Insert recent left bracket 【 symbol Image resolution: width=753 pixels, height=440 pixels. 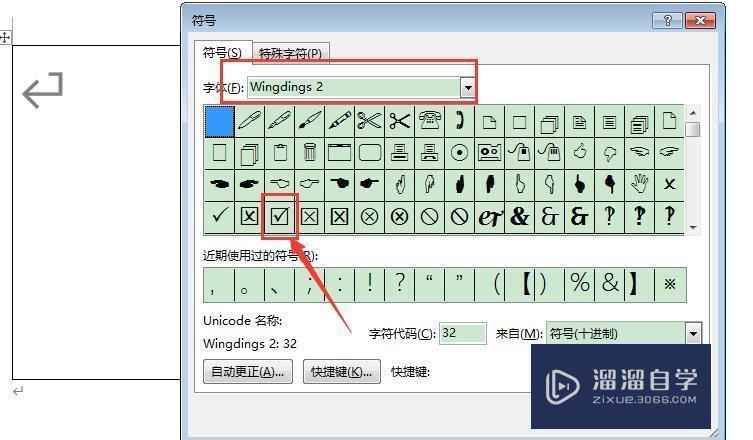coord(520,284)
